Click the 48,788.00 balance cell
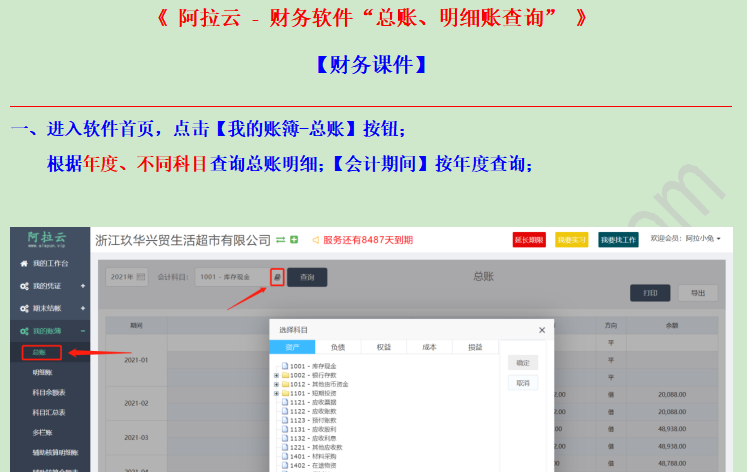Screen dimensions: 747x472 (672, 463)
